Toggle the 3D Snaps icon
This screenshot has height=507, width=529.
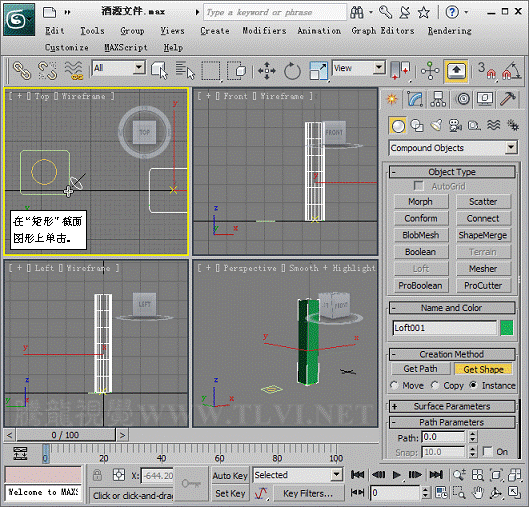tap(487, 71)
